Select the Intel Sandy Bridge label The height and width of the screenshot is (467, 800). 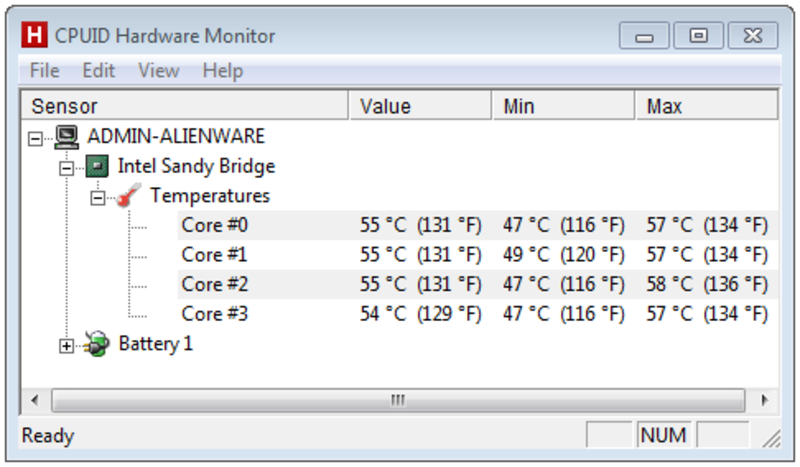[196, 166]
